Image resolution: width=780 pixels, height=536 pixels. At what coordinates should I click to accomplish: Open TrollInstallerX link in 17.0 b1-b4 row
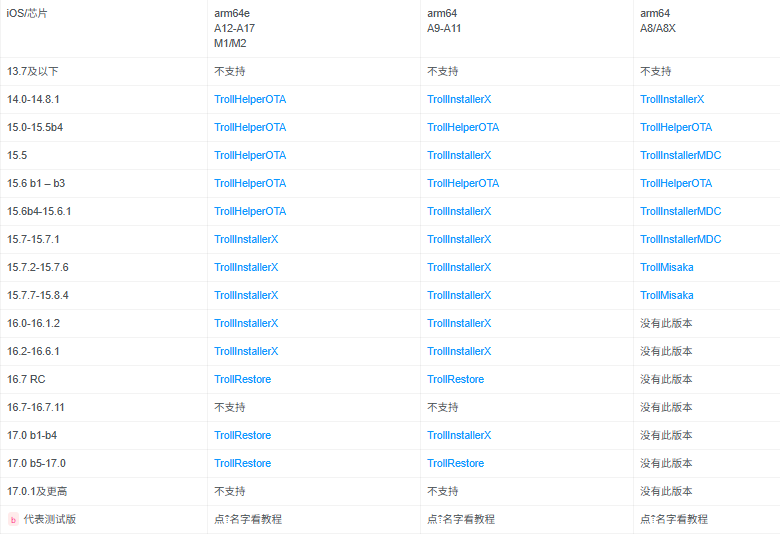[459, 435]
